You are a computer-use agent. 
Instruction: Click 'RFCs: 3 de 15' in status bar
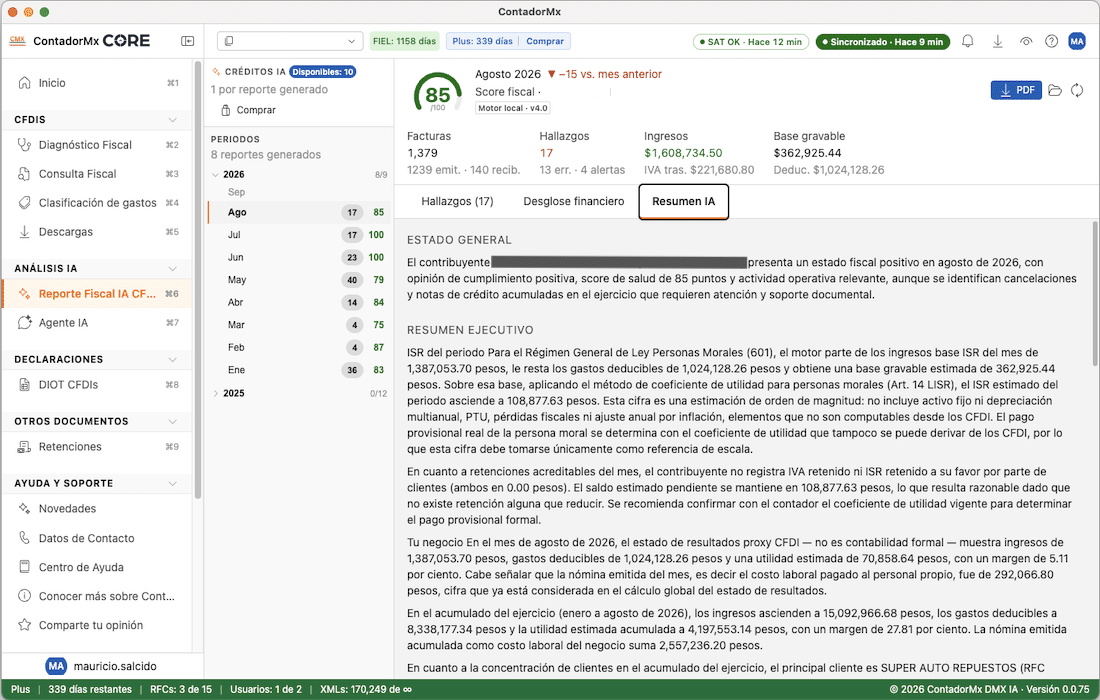pos(181,689)
